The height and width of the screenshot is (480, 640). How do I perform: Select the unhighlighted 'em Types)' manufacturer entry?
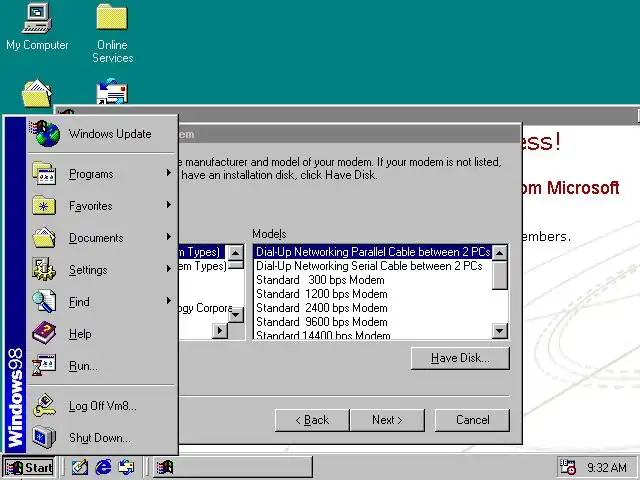[x=202, y=266]
